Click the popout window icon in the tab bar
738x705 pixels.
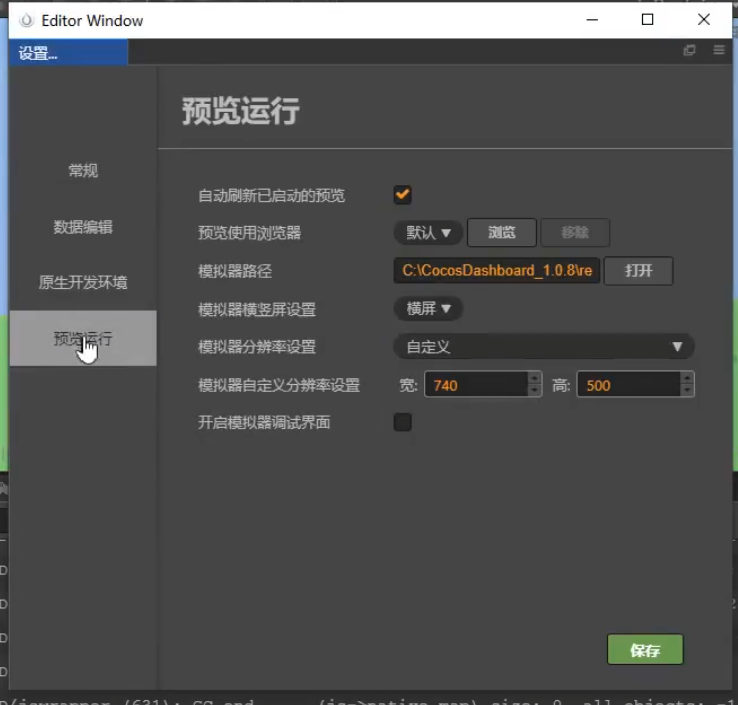[x=690, y=50]
